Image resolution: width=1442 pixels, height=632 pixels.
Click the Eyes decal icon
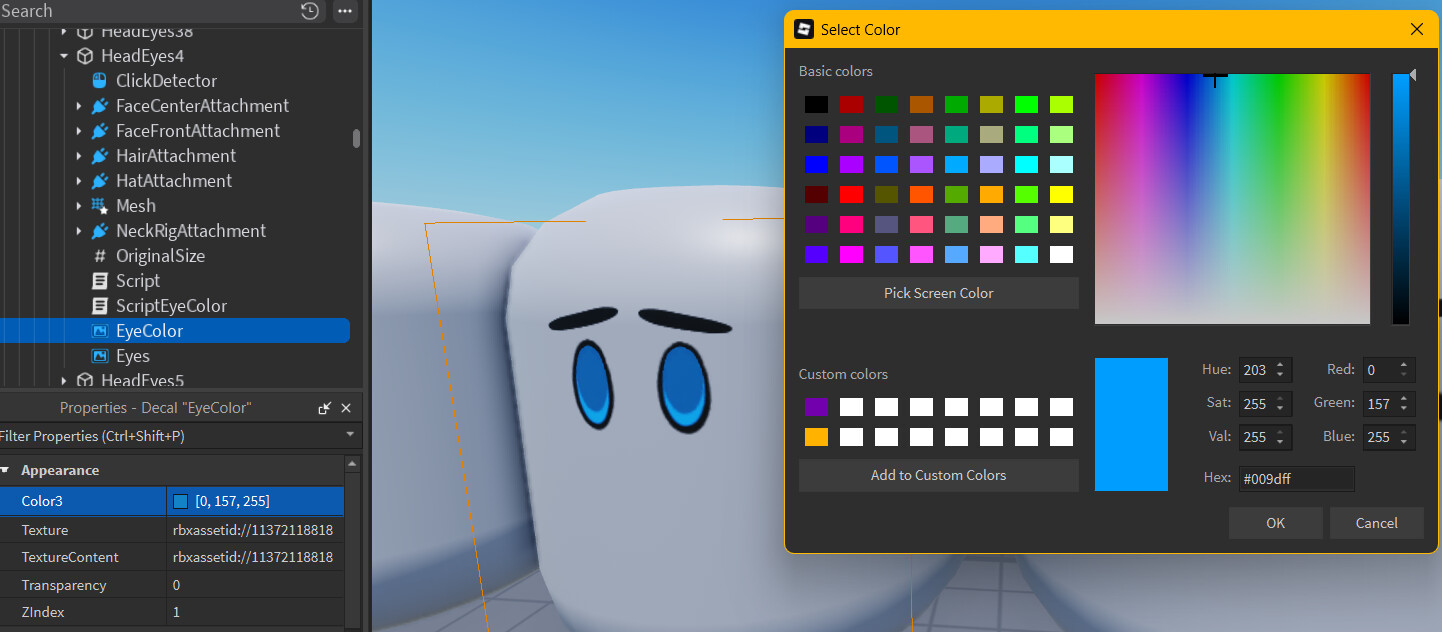click(99, 356)
